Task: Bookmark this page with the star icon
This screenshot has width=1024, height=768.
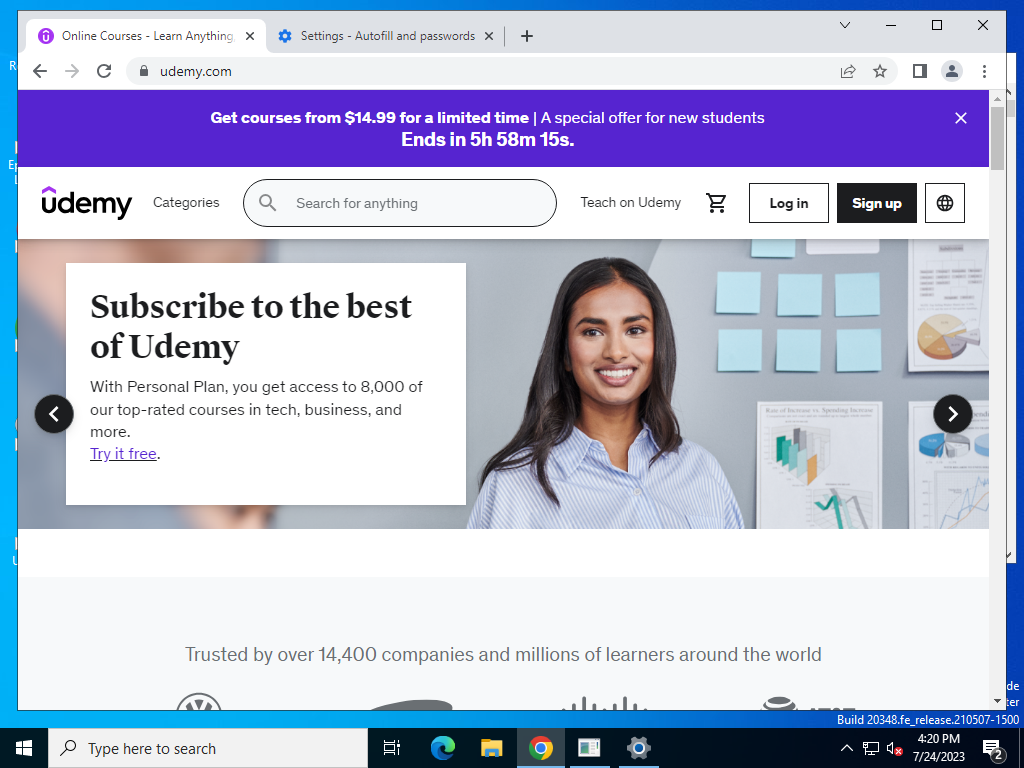Action: pyautogui.click(x=880, y=71)
